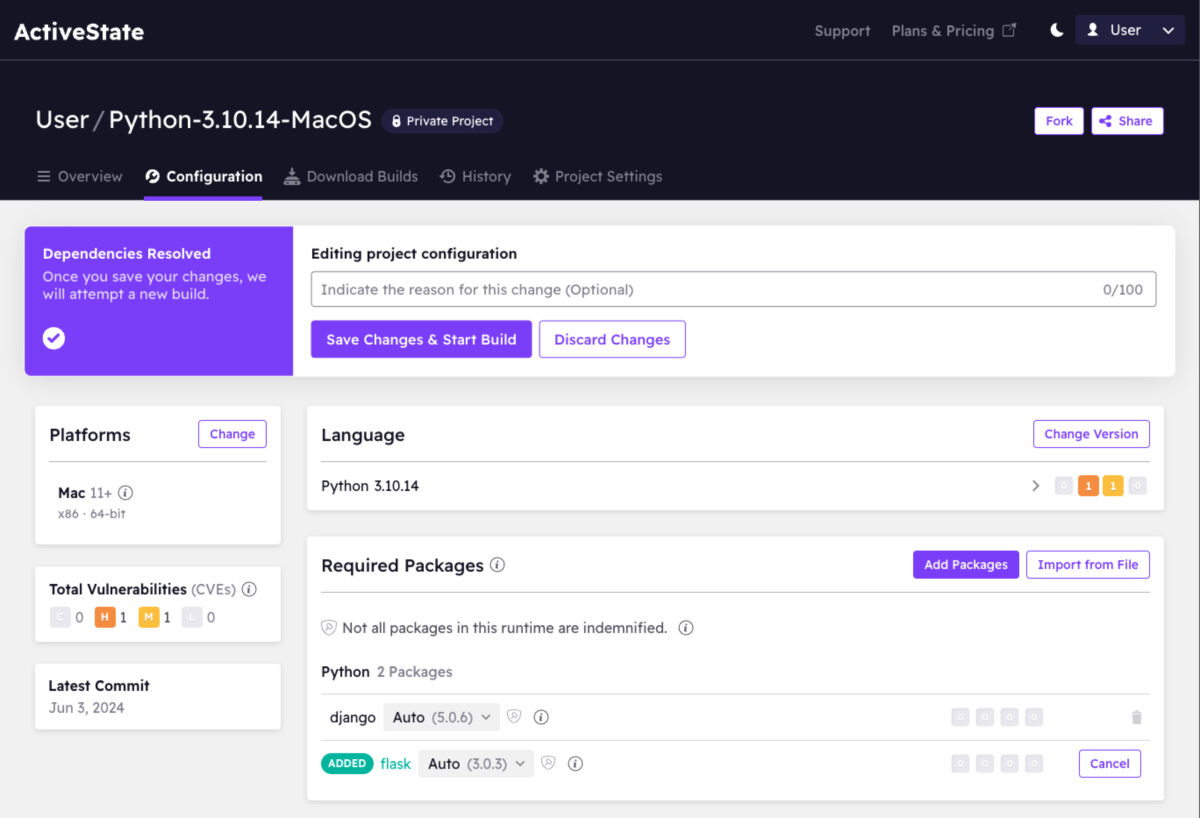The image size is (1200, 818).
Task: Click the info icon in the django row
Action: tap(541, 717)
